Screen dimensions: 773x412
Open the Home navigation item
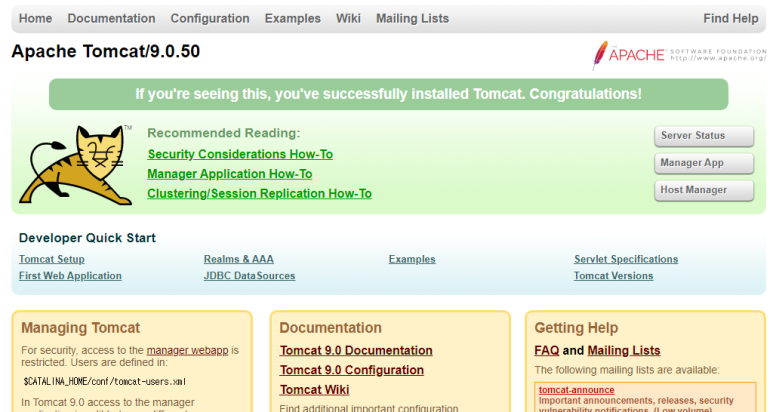tap(35, 19)
